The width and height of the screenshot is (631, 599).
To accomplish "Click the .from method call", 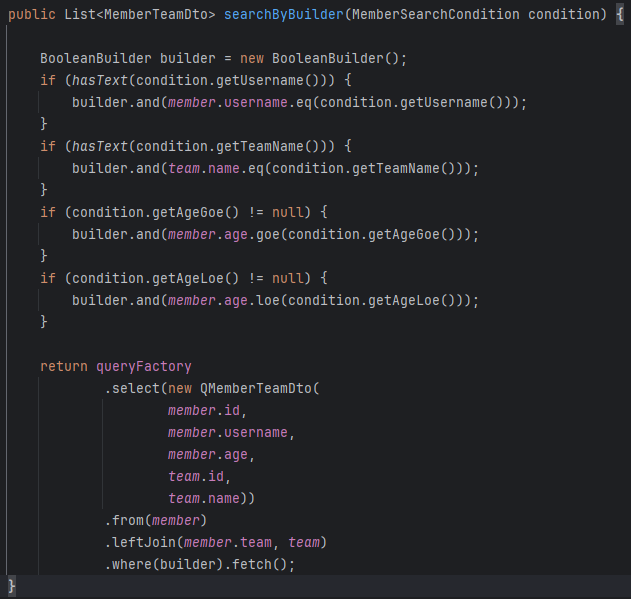I will pos(124,521).
